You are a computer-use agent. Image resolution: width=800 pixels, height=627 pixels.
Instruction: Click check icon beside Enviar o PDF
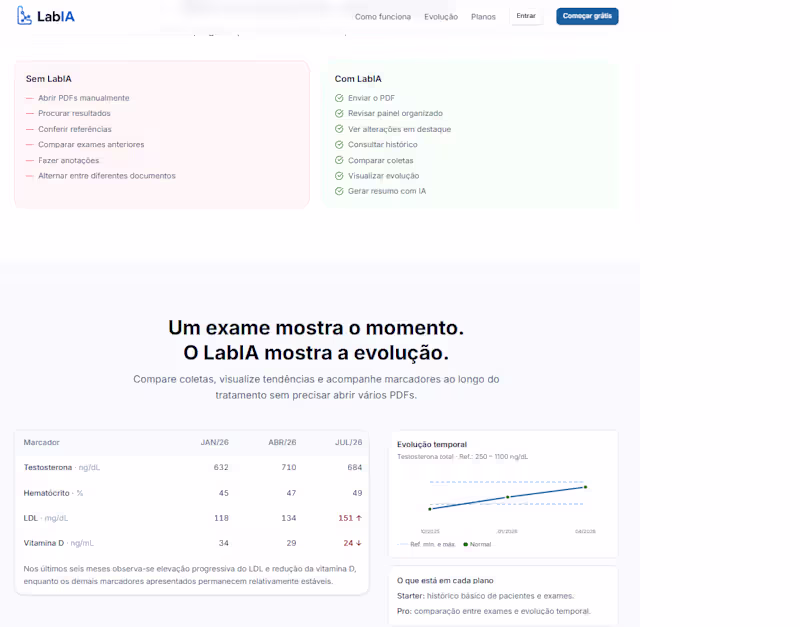(x=339, y=98)
